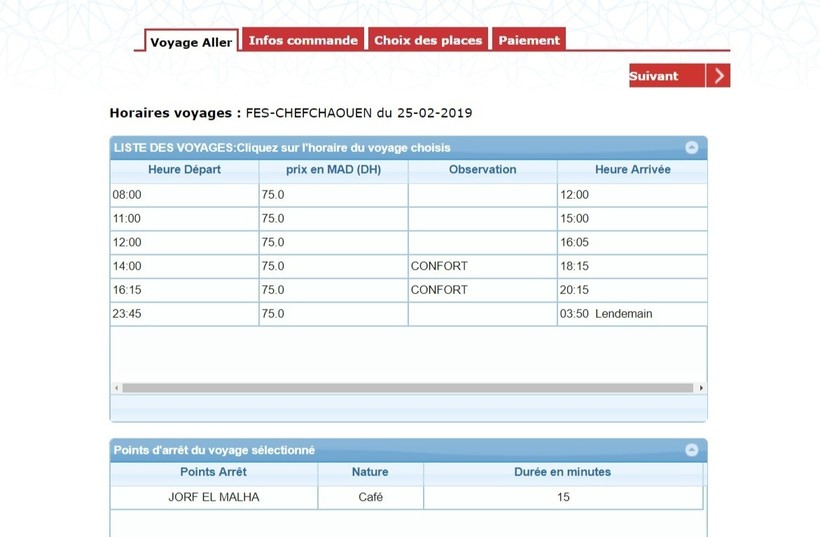Open the Paiement tab
The image size is (820, 537).
529,40
